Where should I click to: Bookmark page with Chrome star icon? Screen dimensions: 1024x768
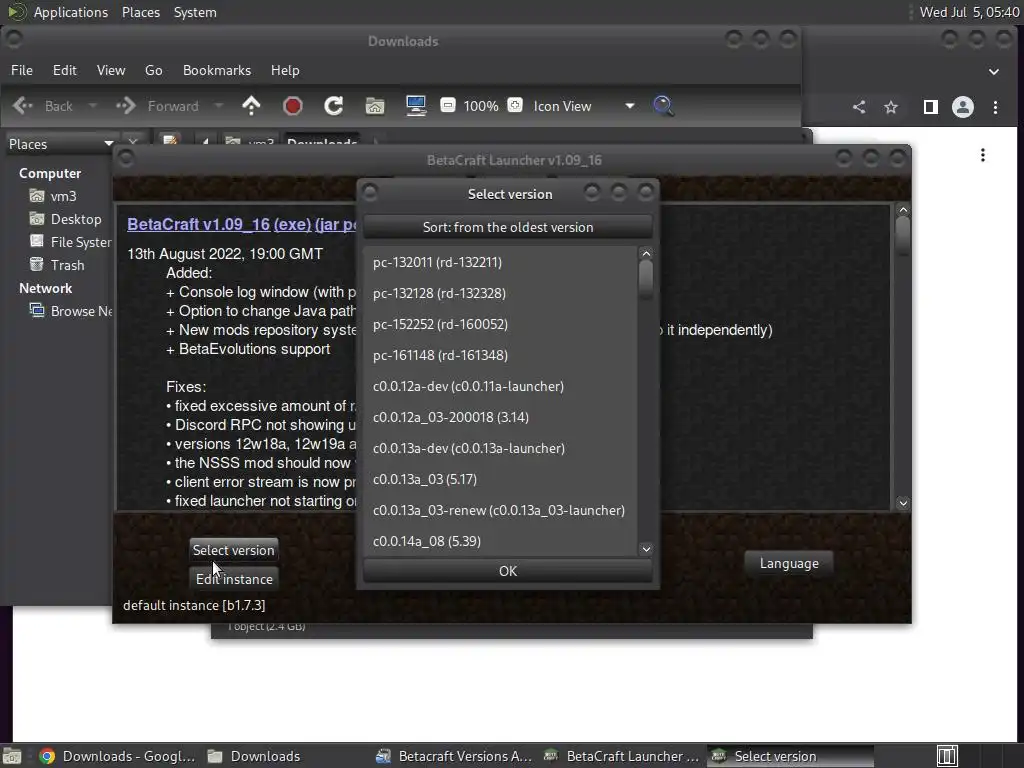click(891, 107)
